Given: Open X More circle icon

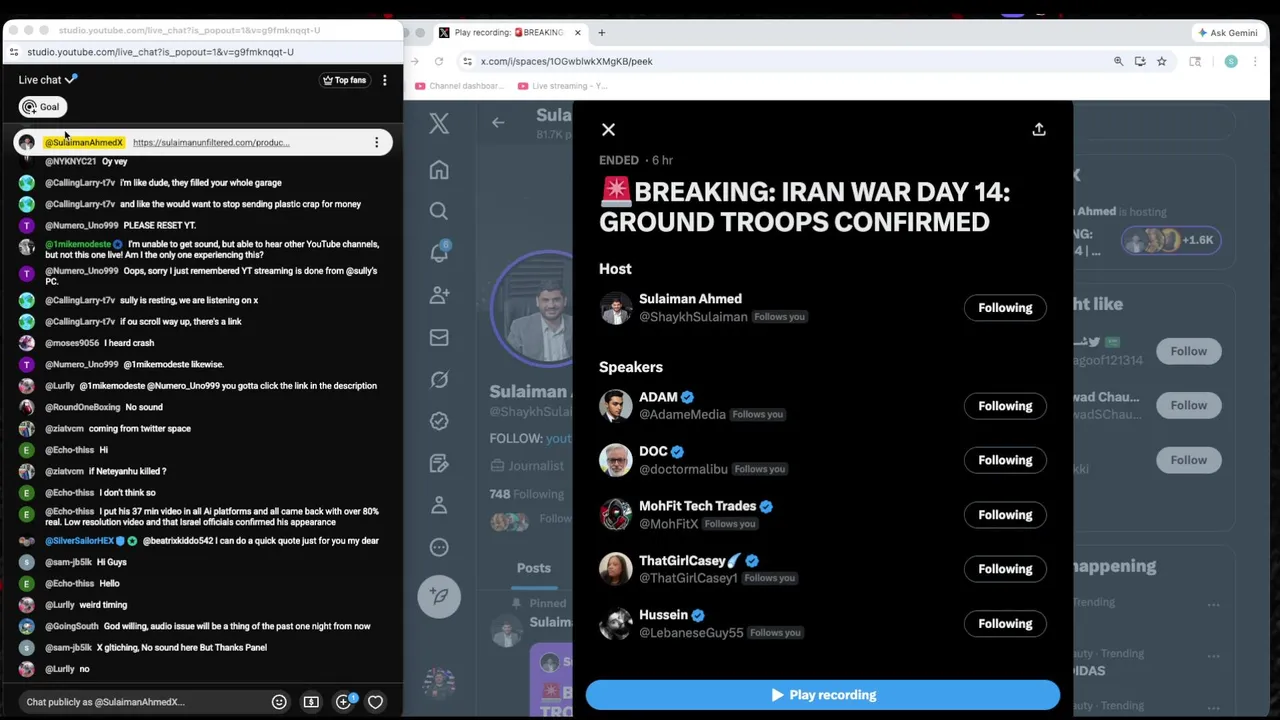Looking at the screenshot, I should click(439, 547).
